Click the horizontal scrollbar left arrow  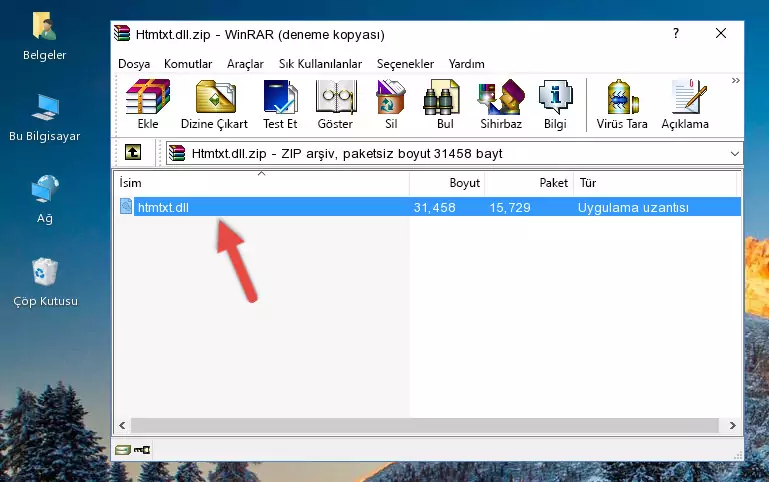122,425
